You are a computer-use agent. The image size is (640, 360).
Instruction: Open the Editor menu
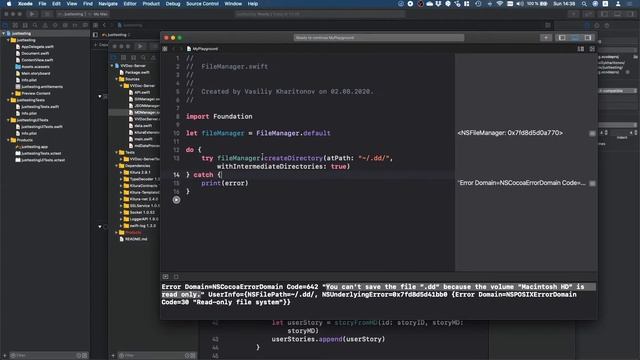pos(130,4)
